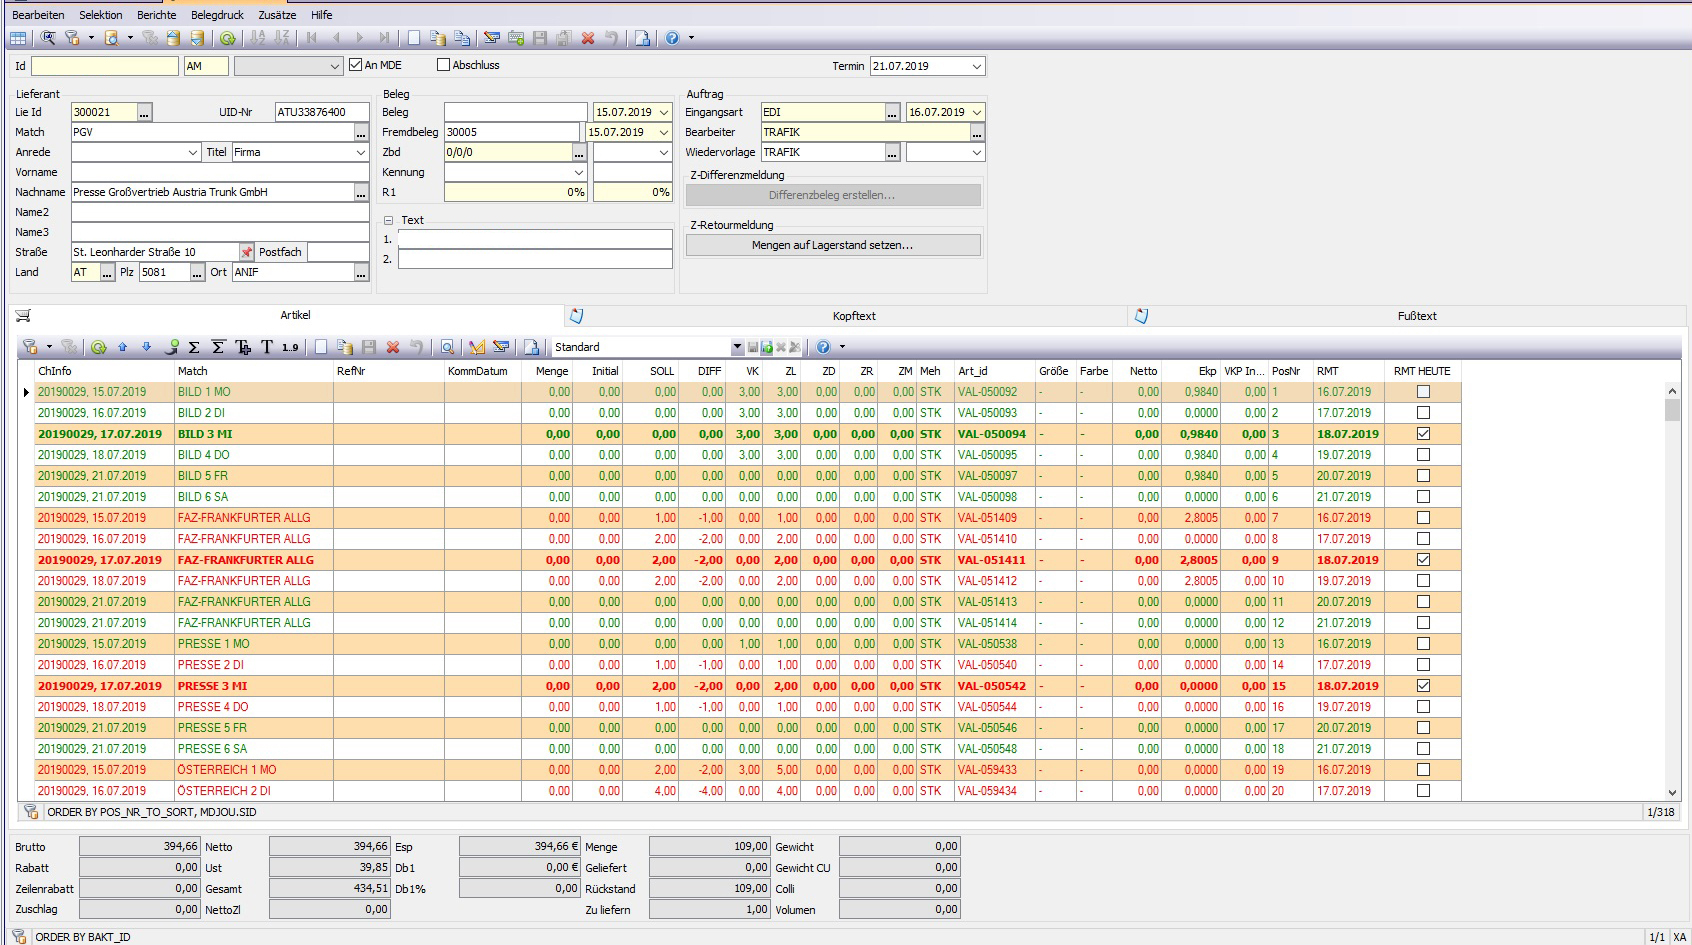Click the green refresh icon in the main toolbar
This screenshot has height=945, width=1692.
228,38
